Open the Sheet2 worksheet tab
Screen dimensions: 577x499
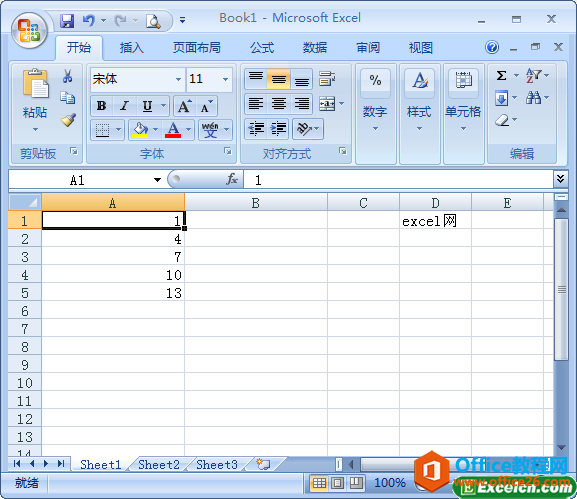point(159,465)
